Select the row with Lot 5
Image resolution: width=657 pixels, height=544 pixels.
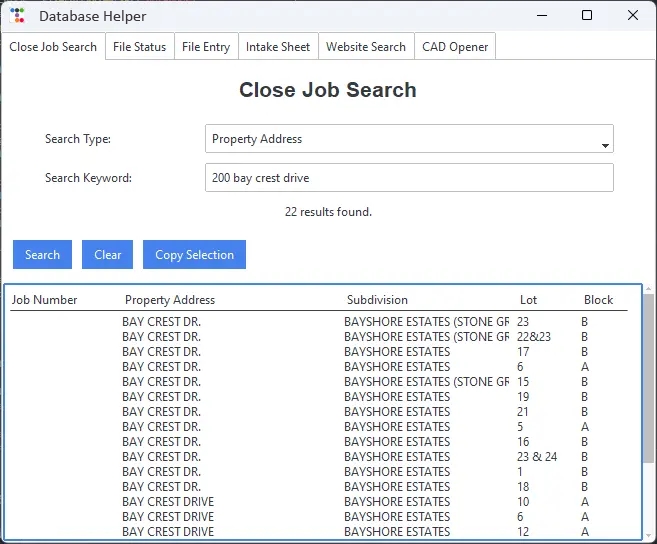(318, 427)
